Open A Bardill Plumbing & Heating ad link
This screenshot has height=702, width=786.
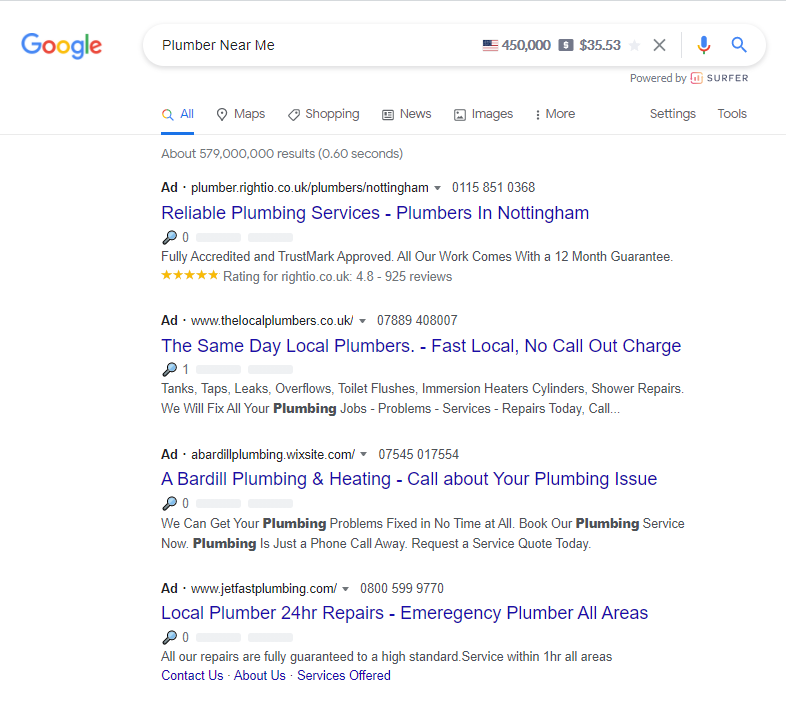point(409,479)
